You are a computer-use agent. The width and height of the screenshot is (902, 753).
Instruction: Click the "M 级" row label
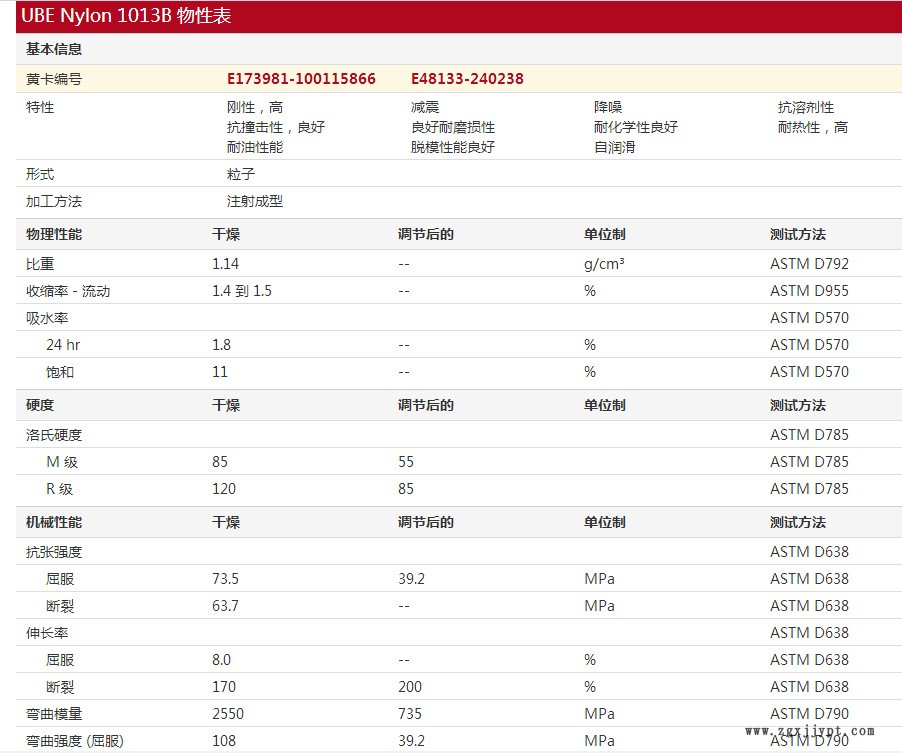tap(62, 462)
